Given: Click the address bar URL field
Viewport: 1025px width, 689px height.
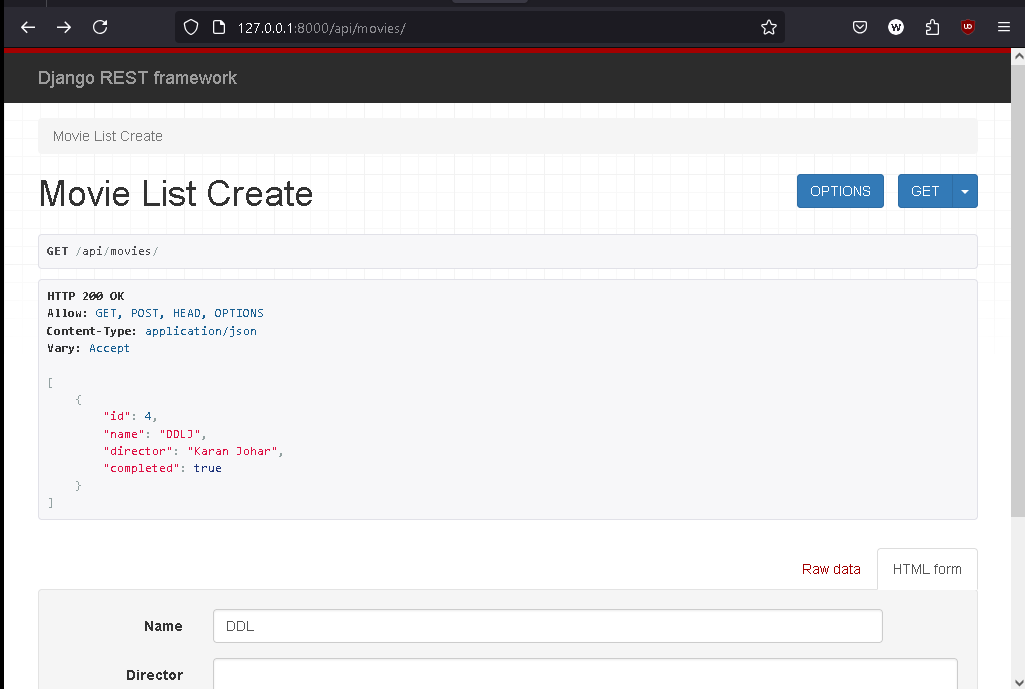Looking at the screenshot, I should coord(480,27).
